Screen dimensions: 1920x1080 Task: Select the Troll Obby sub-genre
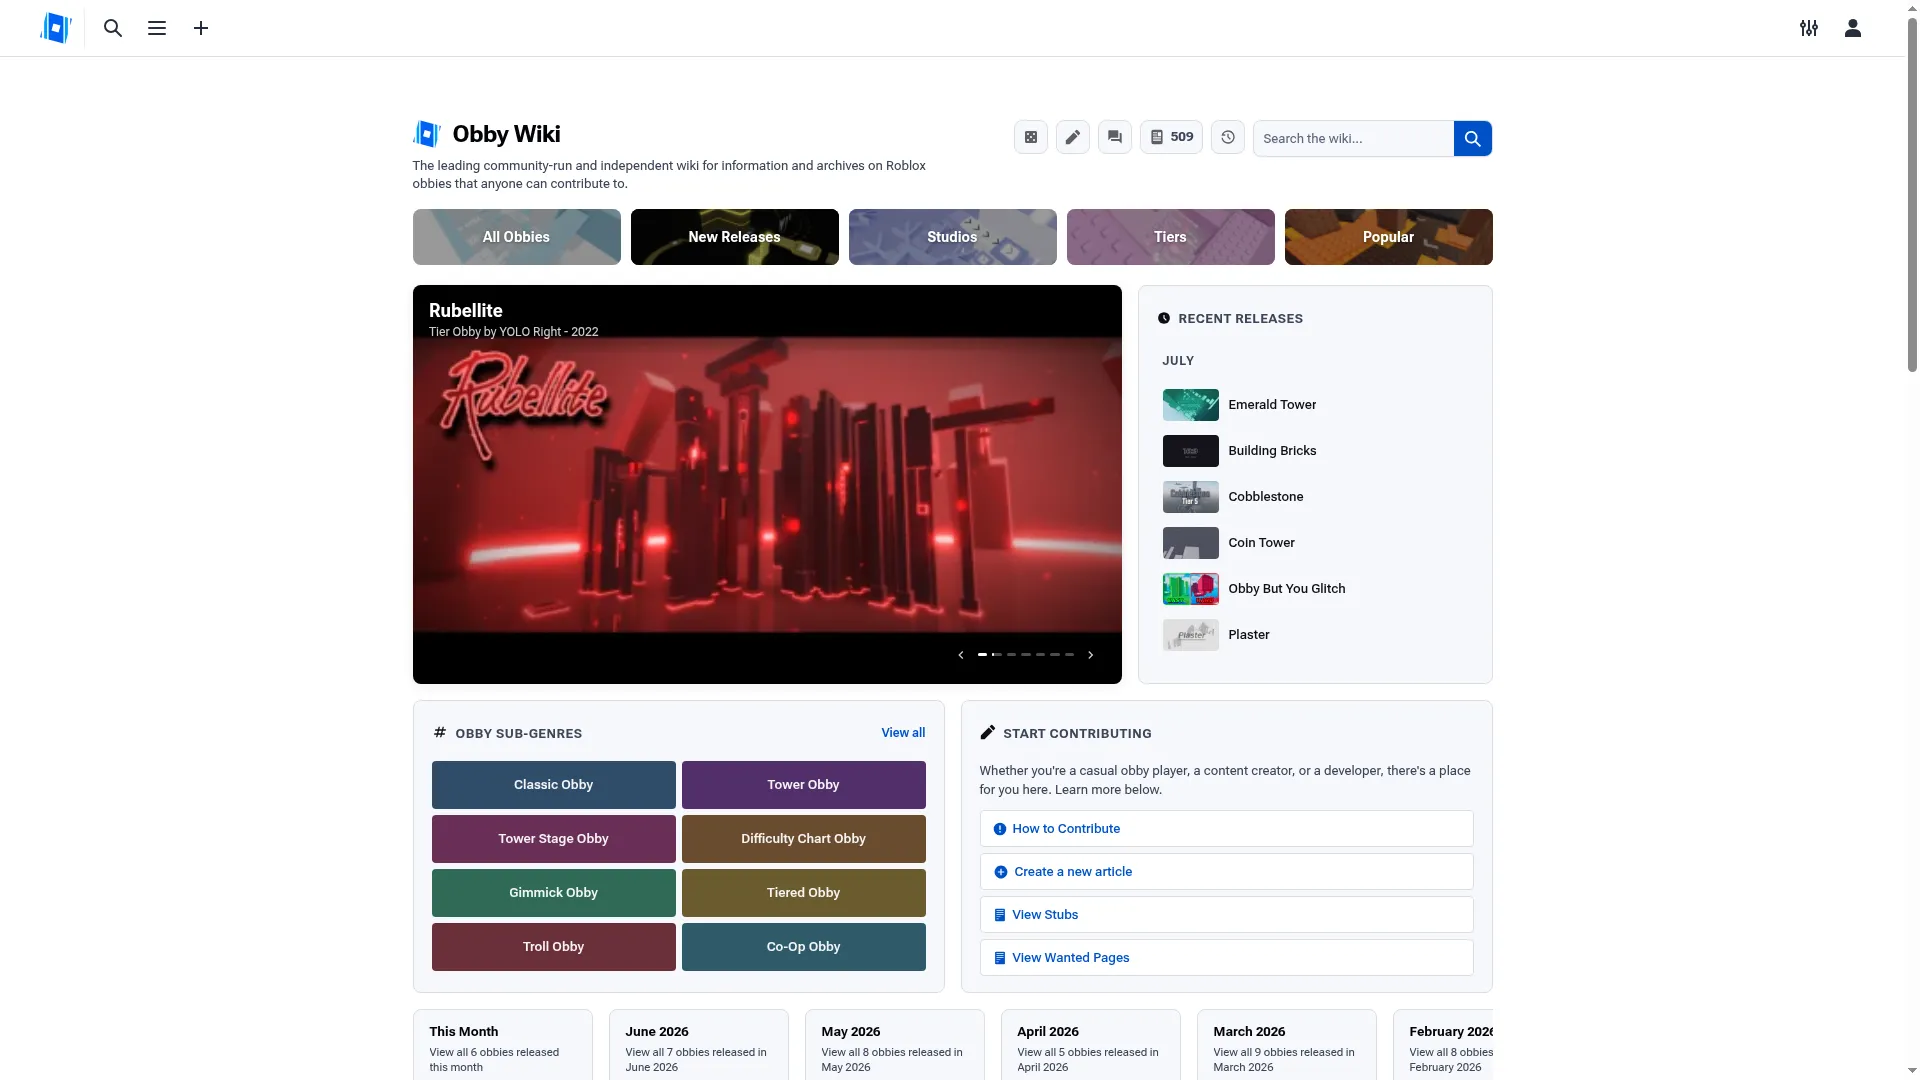coord(554,947)
